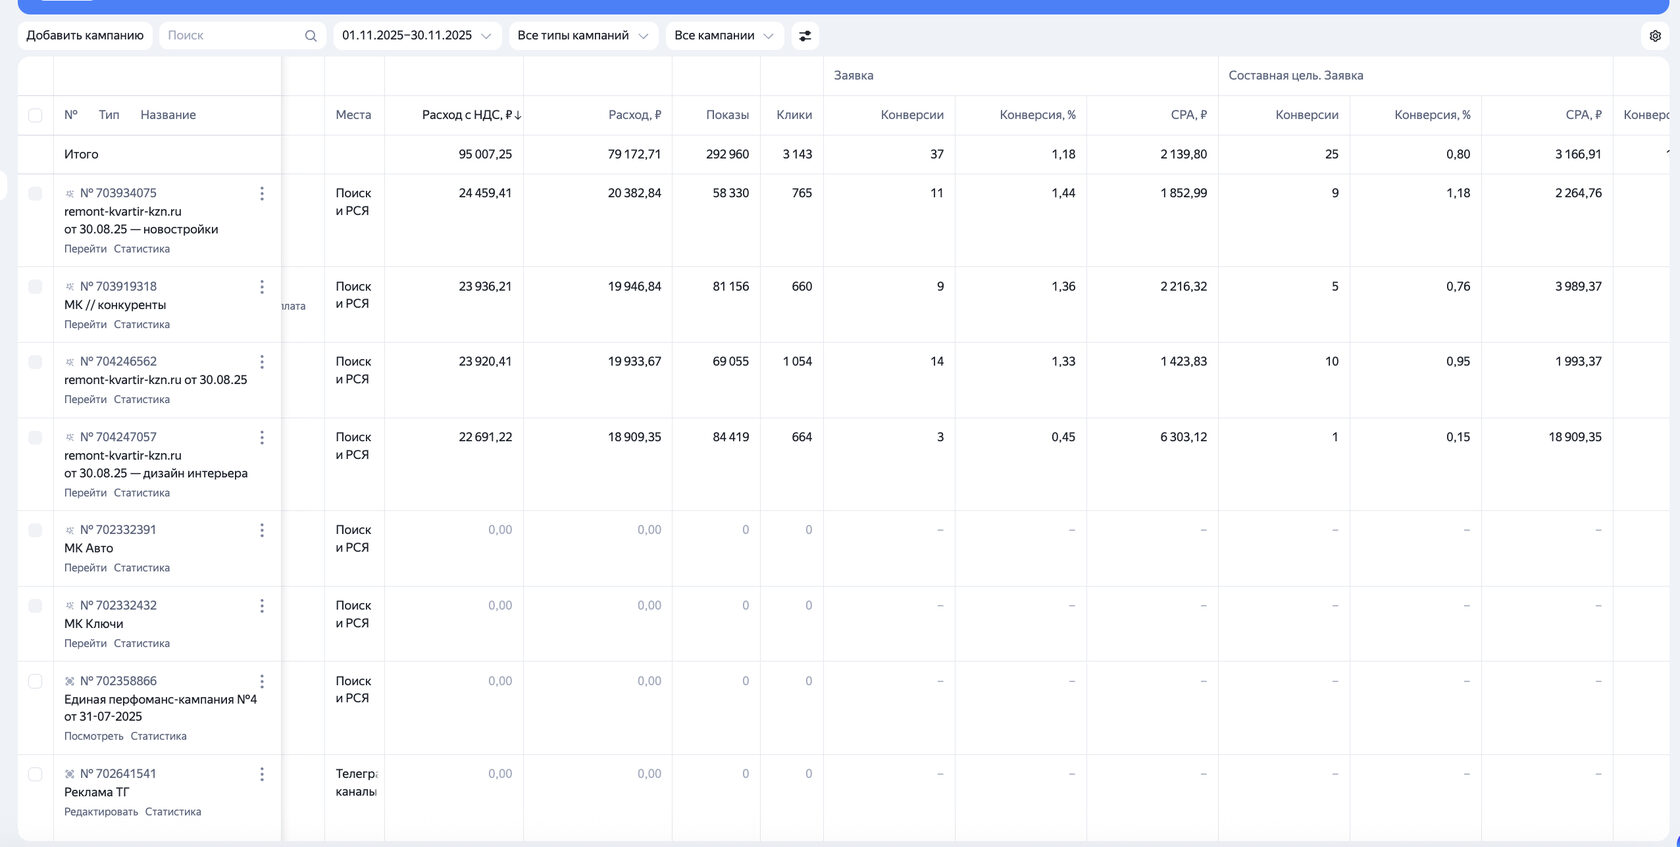Select checkbox for MK // конкуренты campaign
Viewport: 1680px width, 847px height.
coord(35,287)
